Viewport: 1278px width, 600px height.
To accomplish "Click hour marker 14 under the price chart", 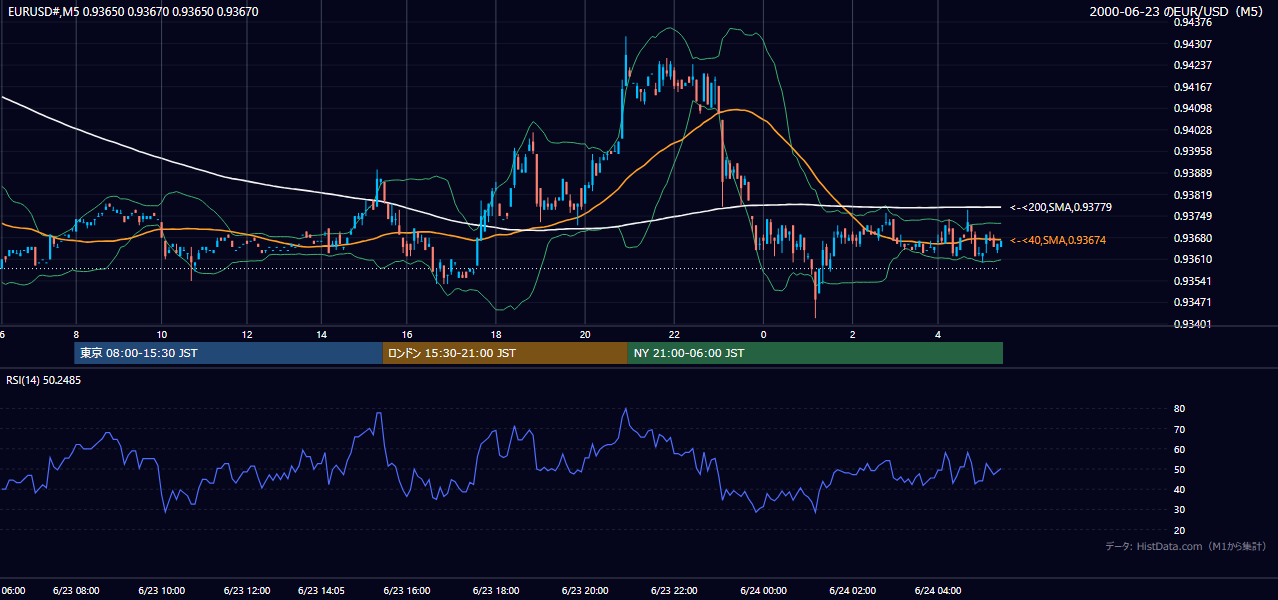I will [322, 334].
